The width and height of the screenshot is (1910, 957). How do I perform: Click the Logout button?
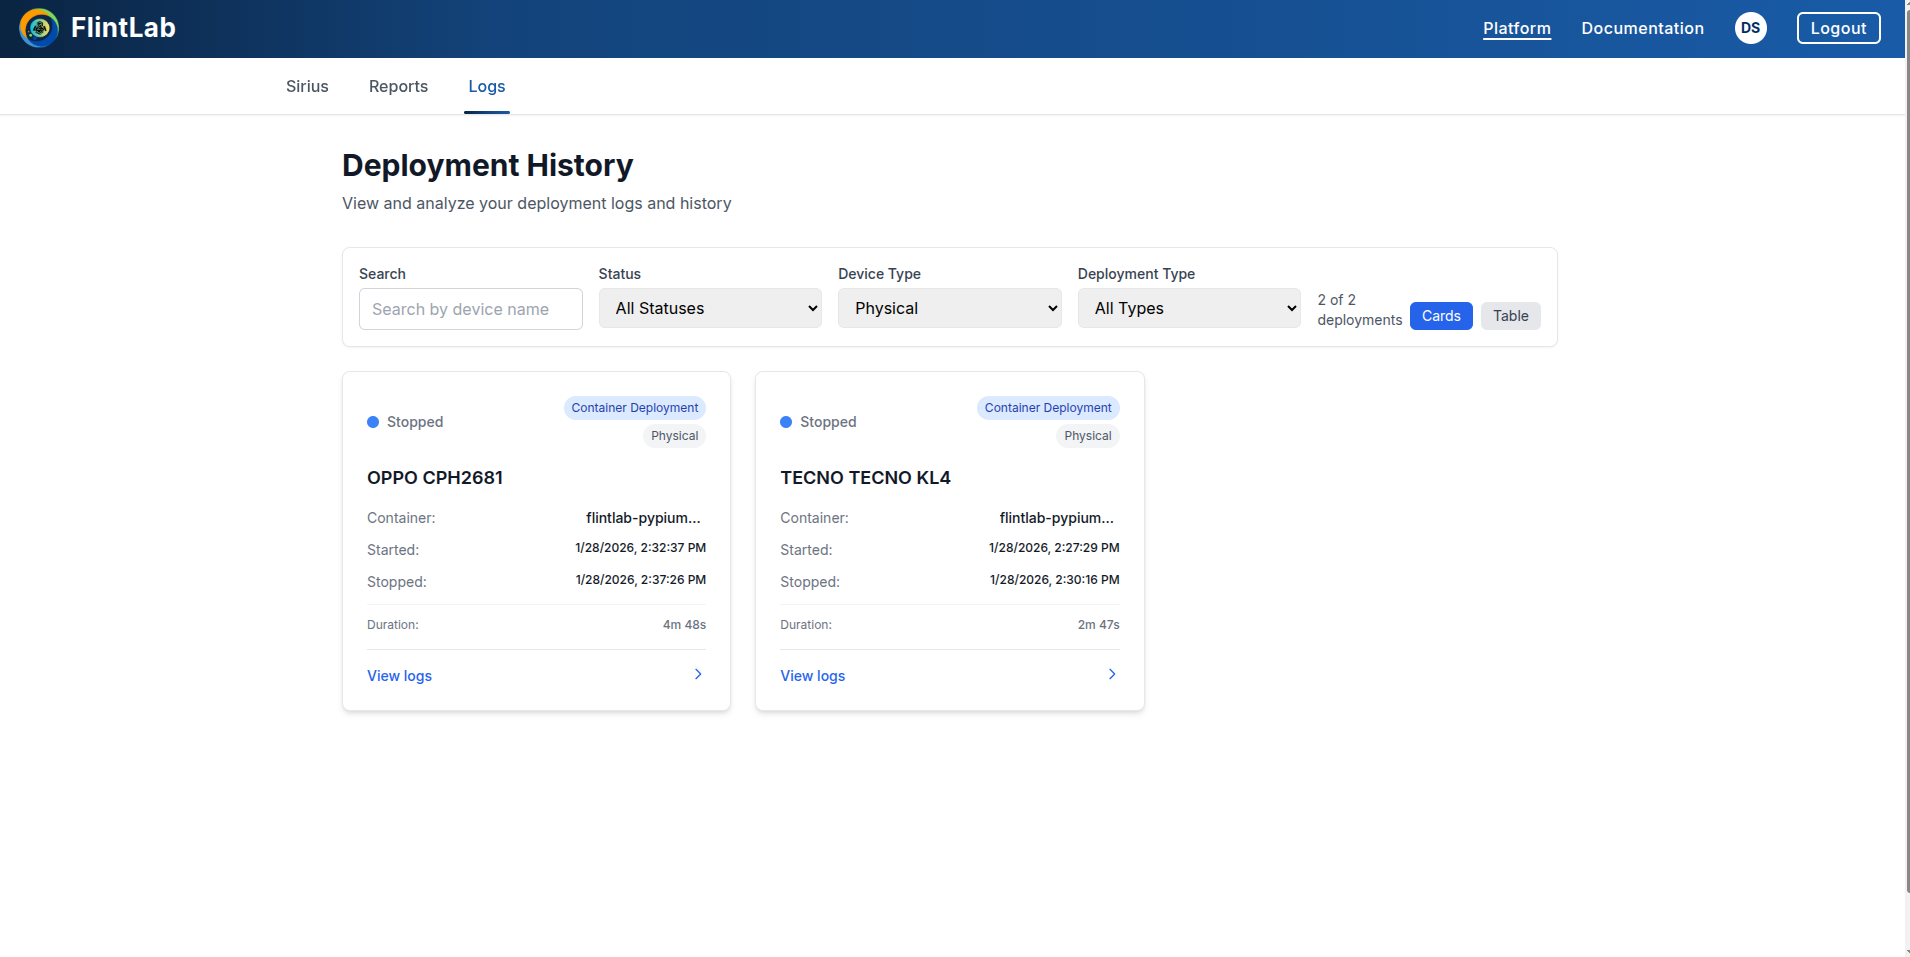tap(1838, 28)
